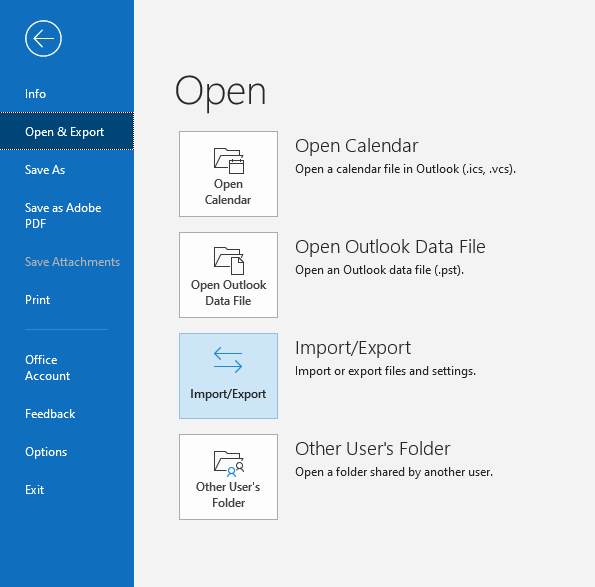The image size is (595, 587).
Task: Click description 'Open an Outlook data file (.pst).'
Action: click(x=379, y=270)
